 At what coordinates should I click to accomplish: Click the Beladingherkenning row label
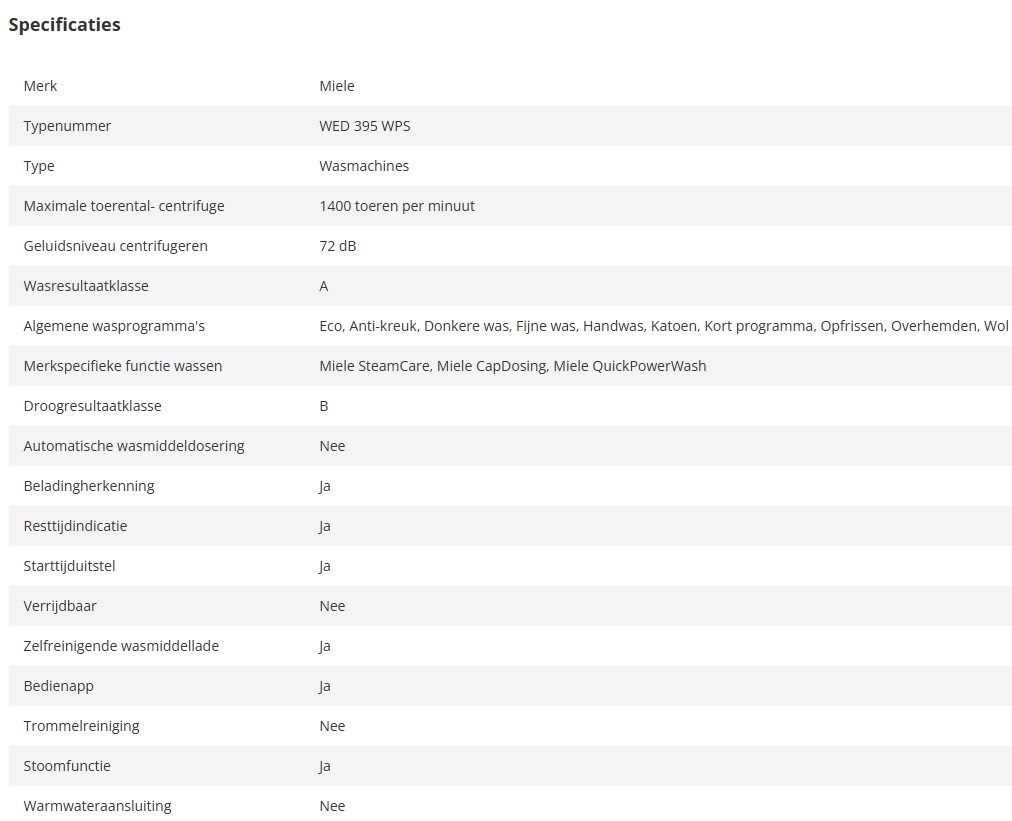tap(89, 486)
